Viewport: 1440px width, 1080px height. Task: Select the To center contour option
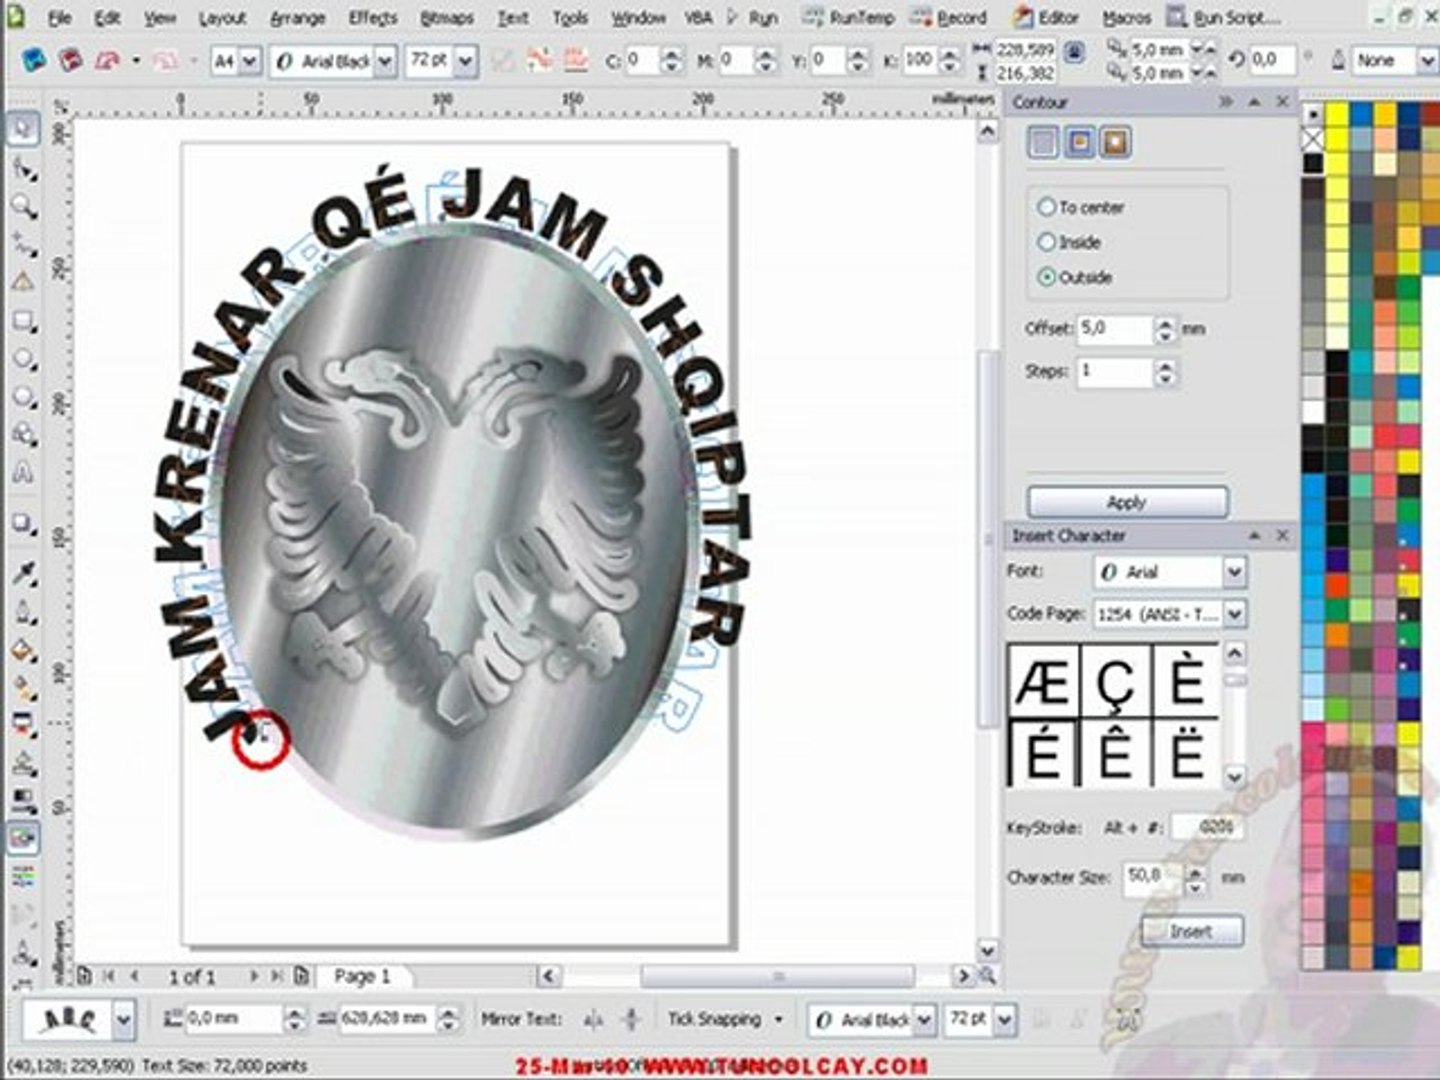click(1046, 207)
